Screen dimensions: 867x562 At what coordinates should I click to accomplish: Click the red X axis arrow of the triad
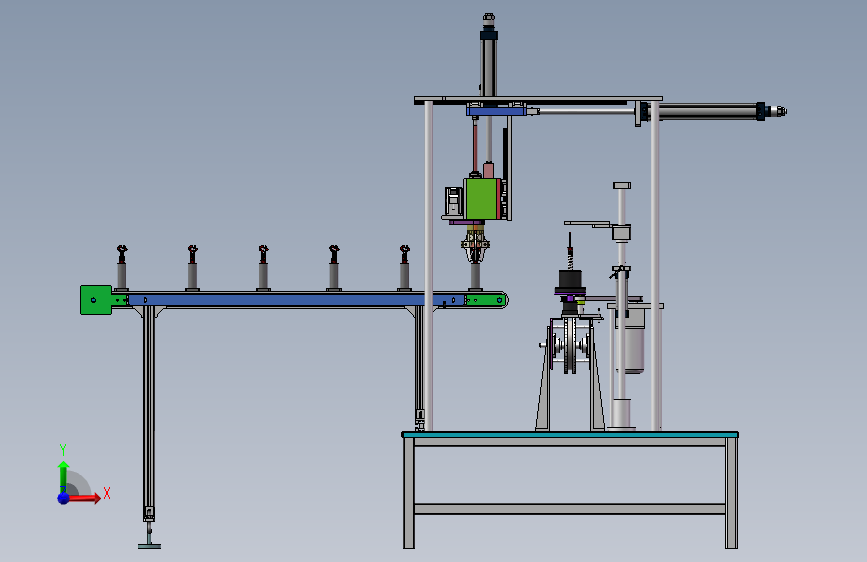(x=83, y=498)
